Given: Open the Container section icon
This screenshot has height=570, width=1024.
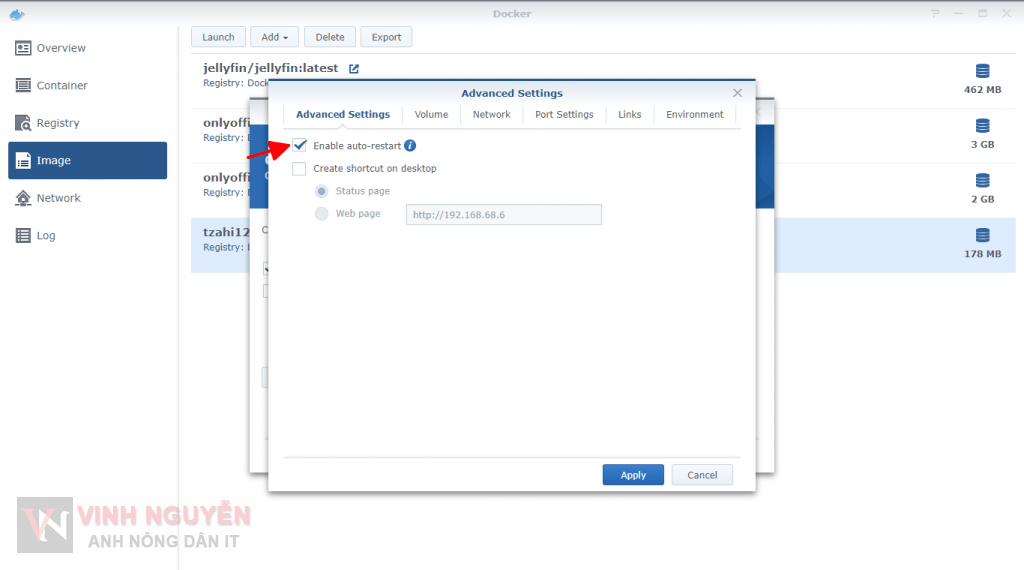Looking at the screenshot, I should (23, 86).
